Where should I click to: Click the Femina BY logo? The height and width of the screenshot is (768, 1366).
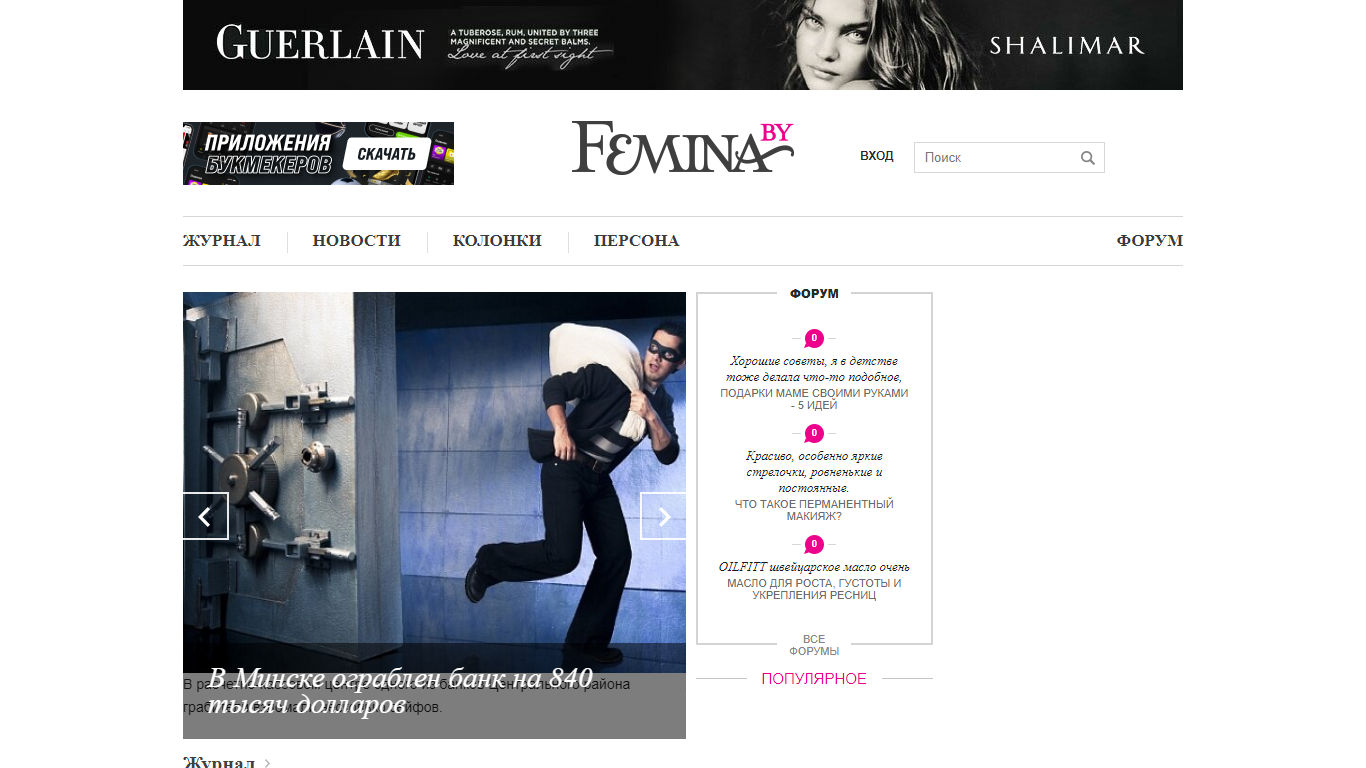683,148
